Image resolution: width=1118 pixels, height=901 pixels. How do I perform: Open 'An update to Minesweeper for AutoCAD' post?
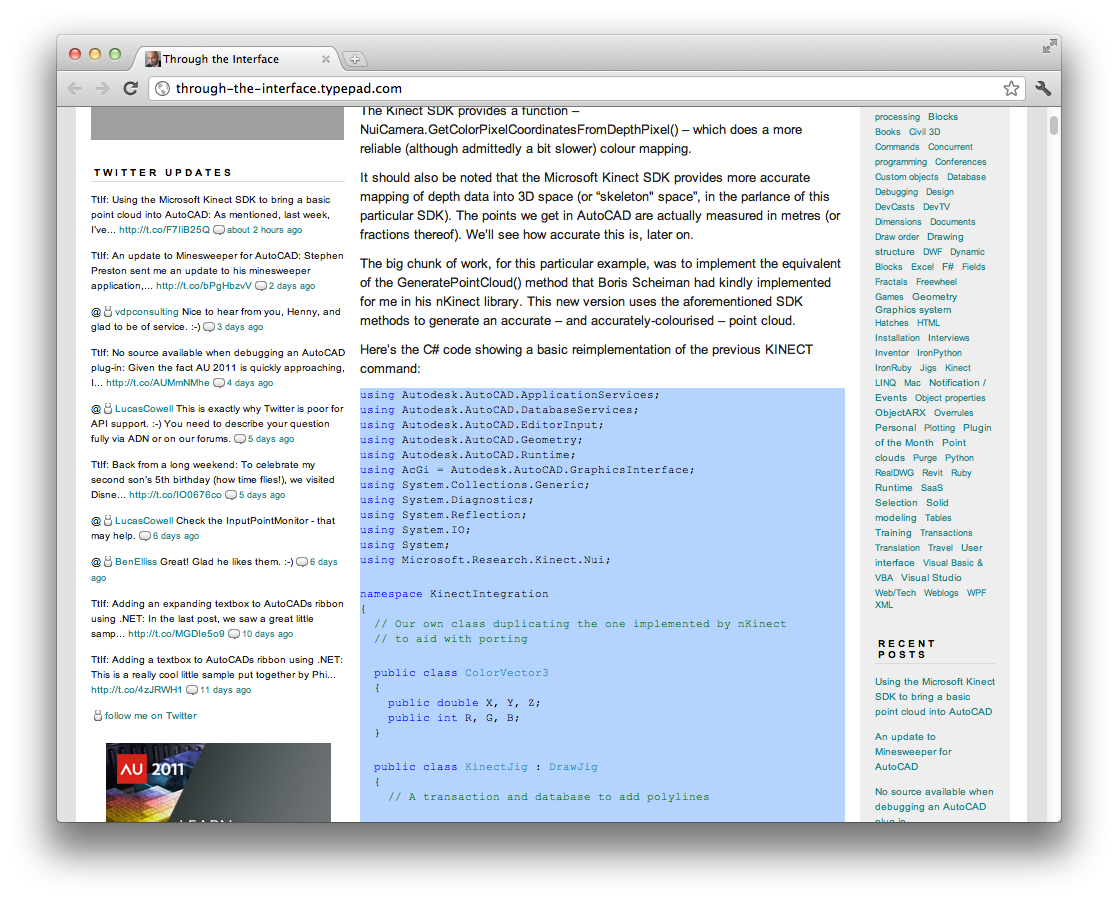tap(913, 752)
